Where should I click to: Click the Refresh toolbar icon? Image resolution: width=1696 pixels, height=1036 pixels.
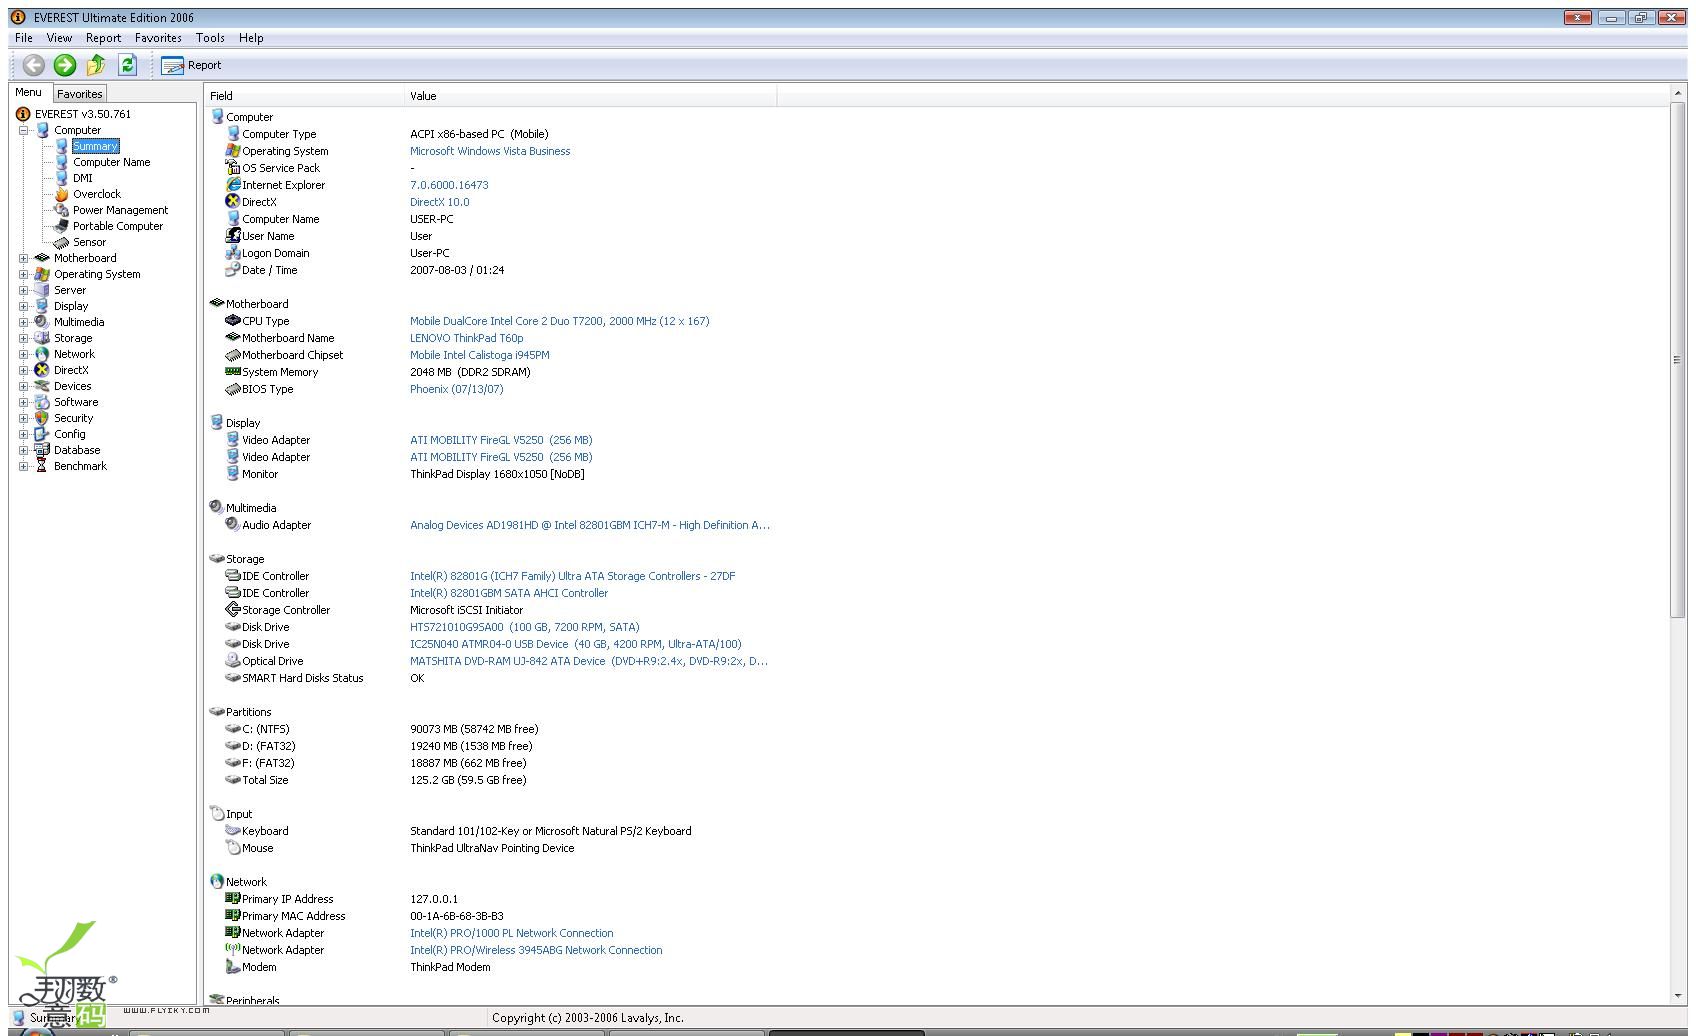127,65
